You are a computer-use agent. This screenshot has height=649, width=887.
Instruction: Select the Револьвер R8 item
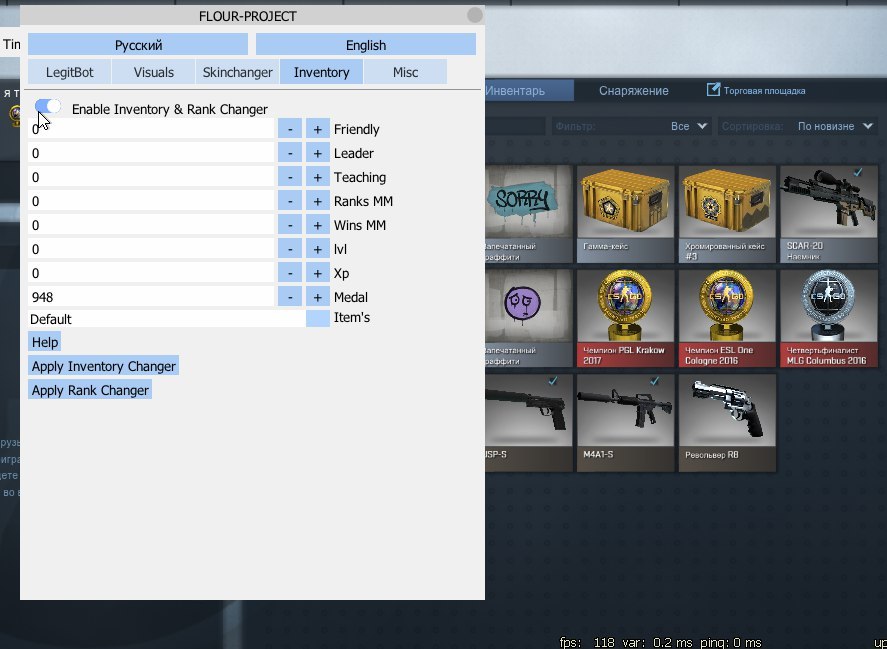(x=727, y=423)
